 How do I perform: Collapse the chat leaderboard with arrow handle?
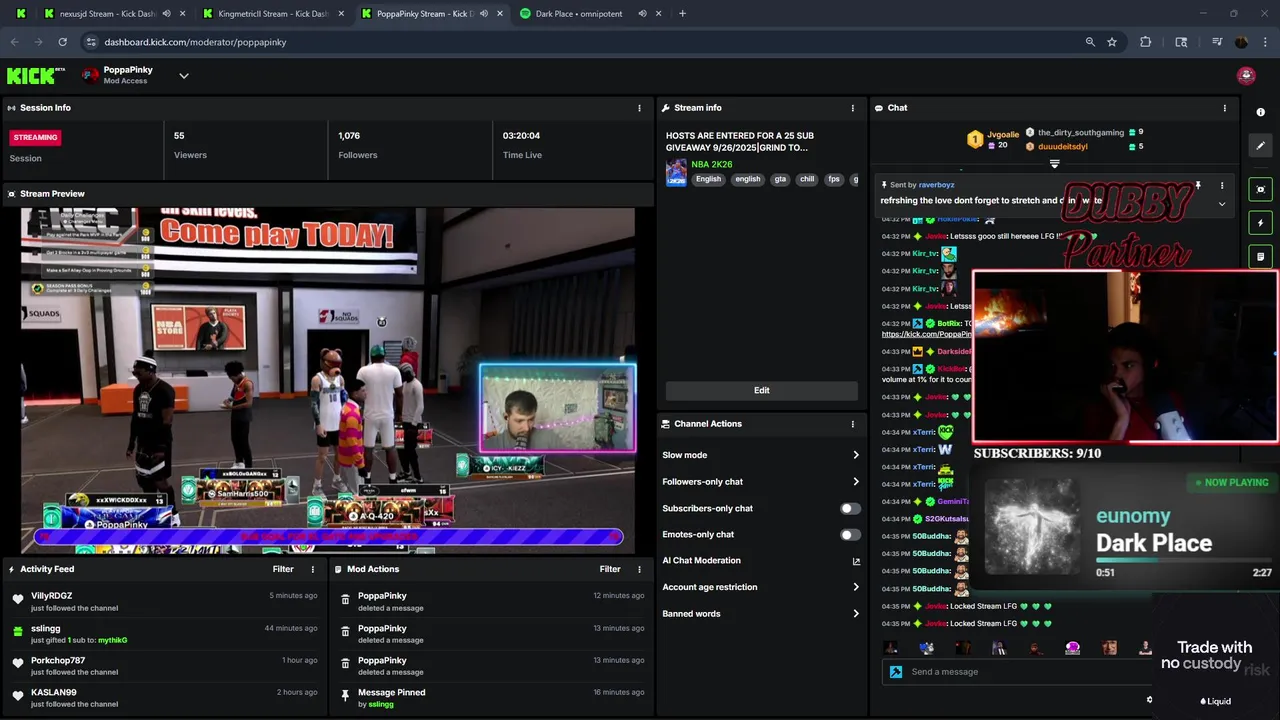click(1054, 164)
